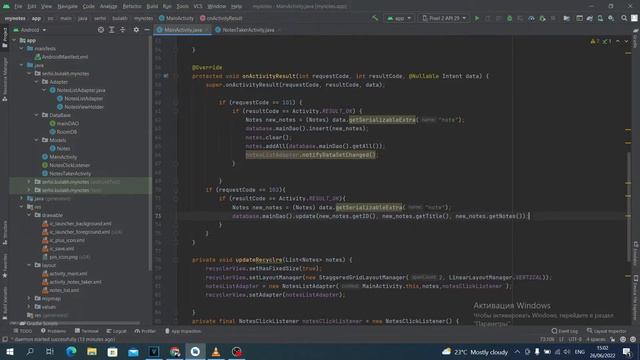
Task: Open the Terminal tool window
Action: click(x=87, y=331)
